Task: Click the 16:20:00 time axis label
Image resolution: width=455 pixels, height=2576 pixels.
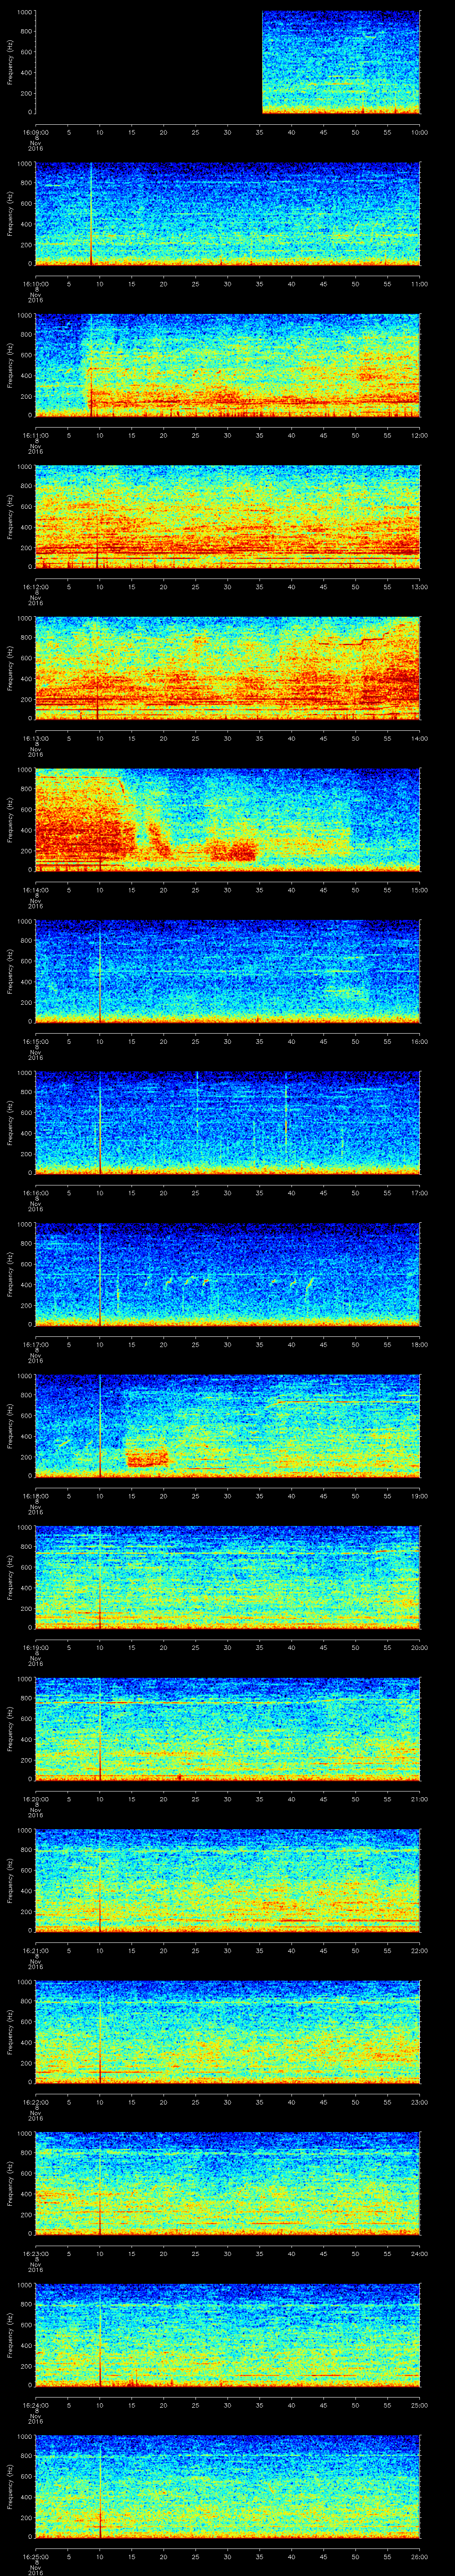Action: pos(35,1799)
